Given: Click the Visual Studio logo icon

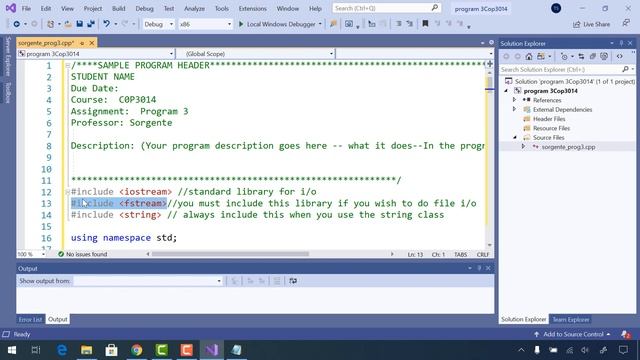Looking at the screenshot, I should tap(11, 8).
